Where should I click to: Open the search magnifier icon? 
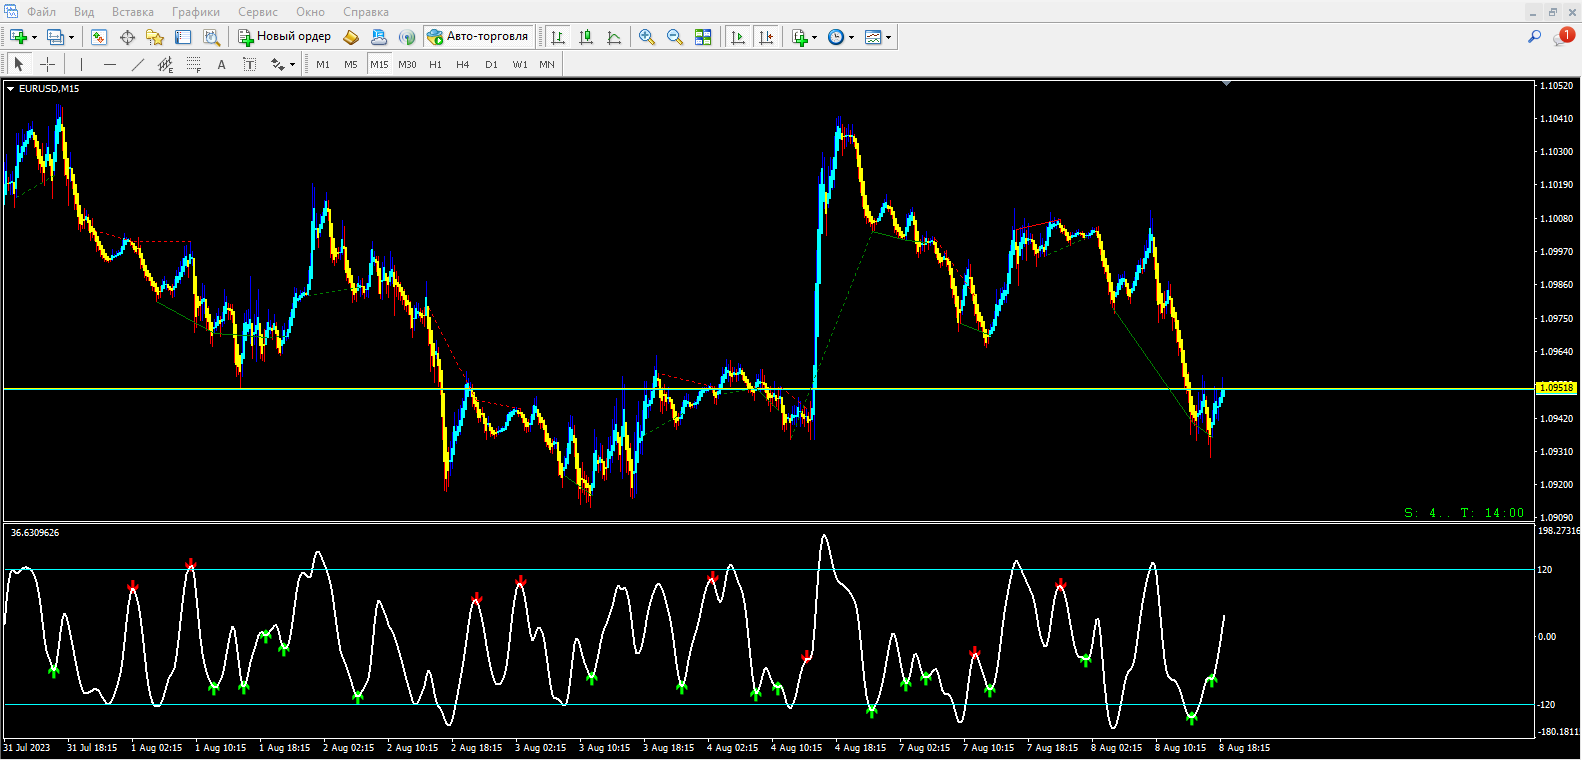tap(1534, 37)
